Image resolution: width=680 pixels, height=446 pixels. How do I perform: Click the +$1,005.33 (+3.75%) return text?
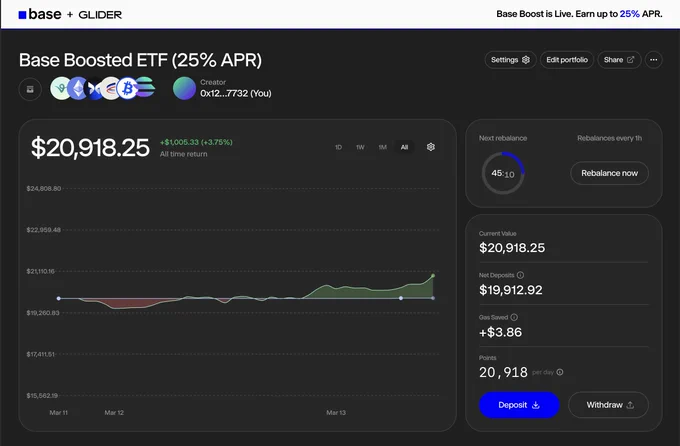pyautogui.click(x=196, y=142)
